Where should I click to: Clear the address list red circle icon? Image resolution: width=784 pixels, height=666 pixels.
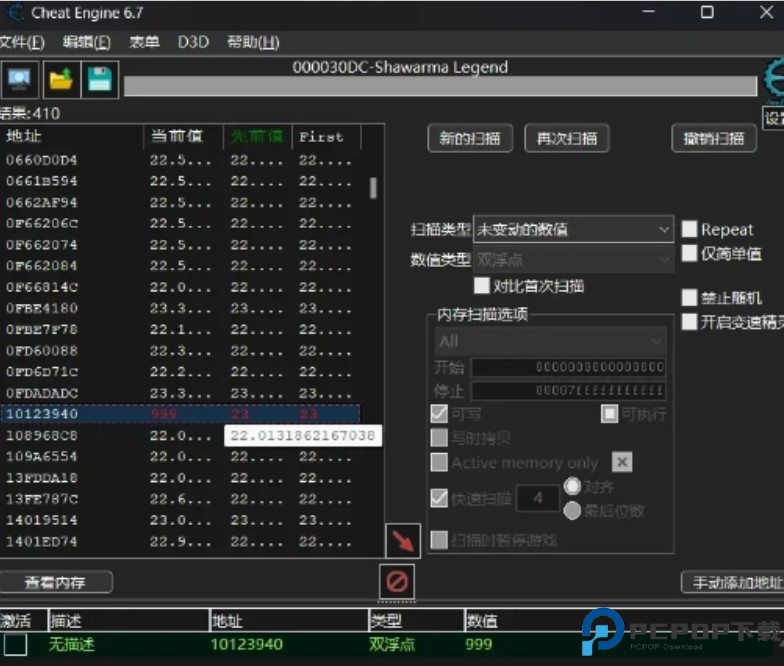tap(397, 582)
